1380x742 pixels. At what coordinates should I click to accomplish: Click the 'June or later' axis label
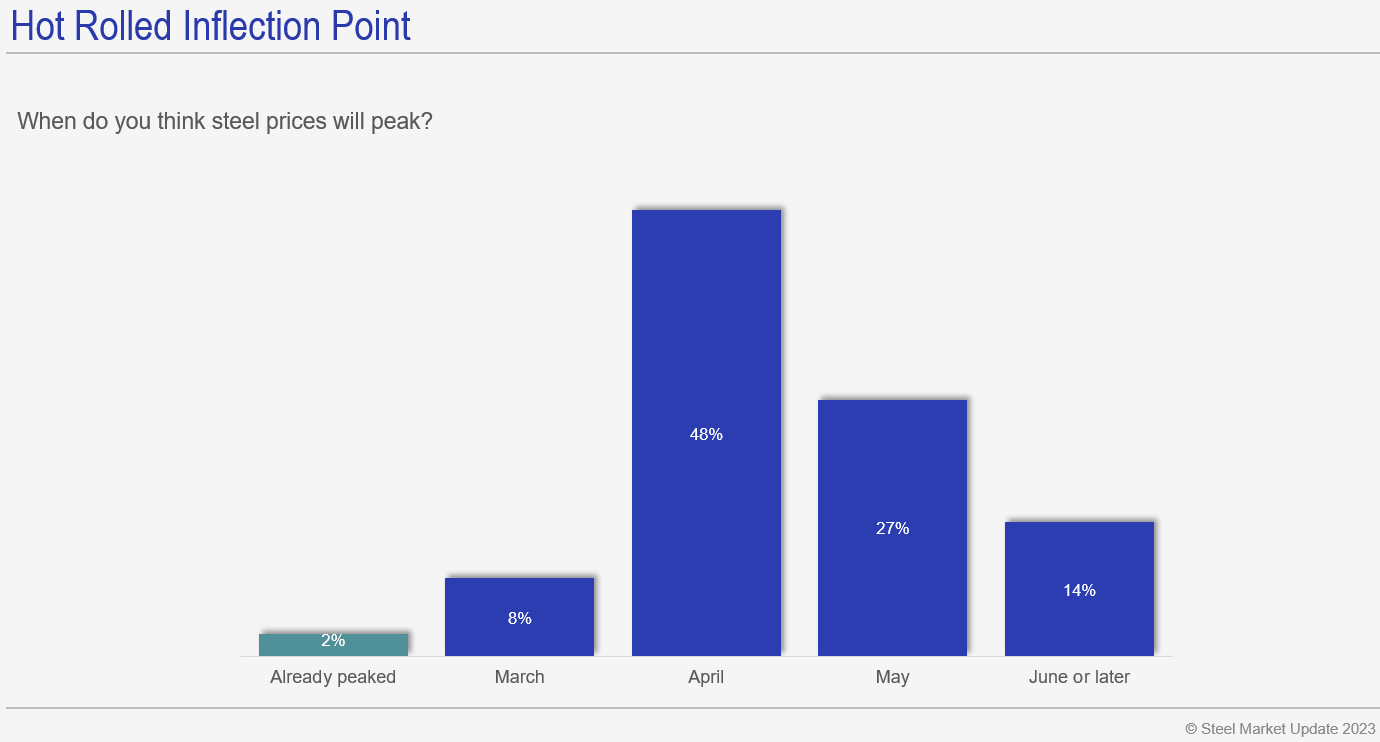click(1079, 677)
